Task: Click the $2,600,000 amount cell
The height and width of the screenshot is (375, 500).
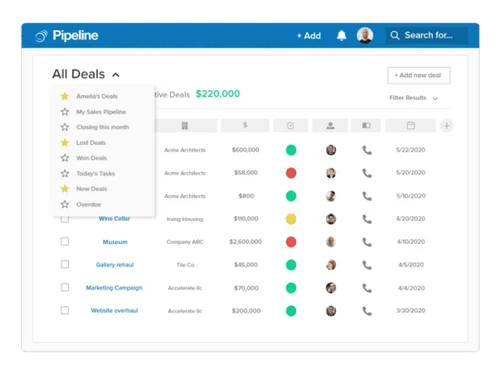Action: coord(246,242)
